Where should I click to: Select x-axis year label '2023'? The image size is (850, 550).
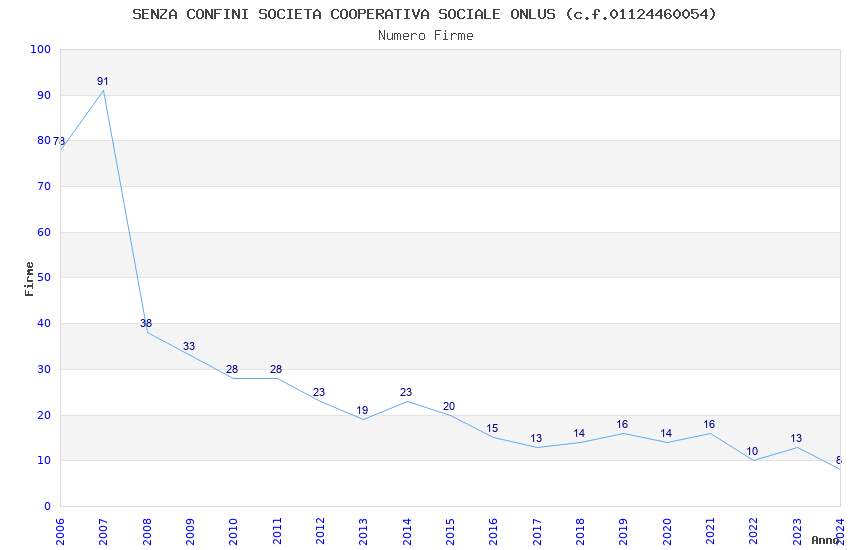click(797, 531)
